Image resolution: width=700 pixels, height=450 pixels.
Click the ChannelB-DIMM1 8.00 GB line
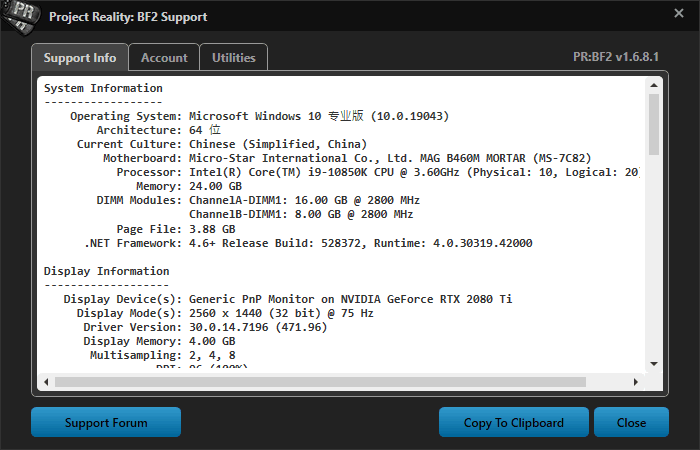[301, 214]
